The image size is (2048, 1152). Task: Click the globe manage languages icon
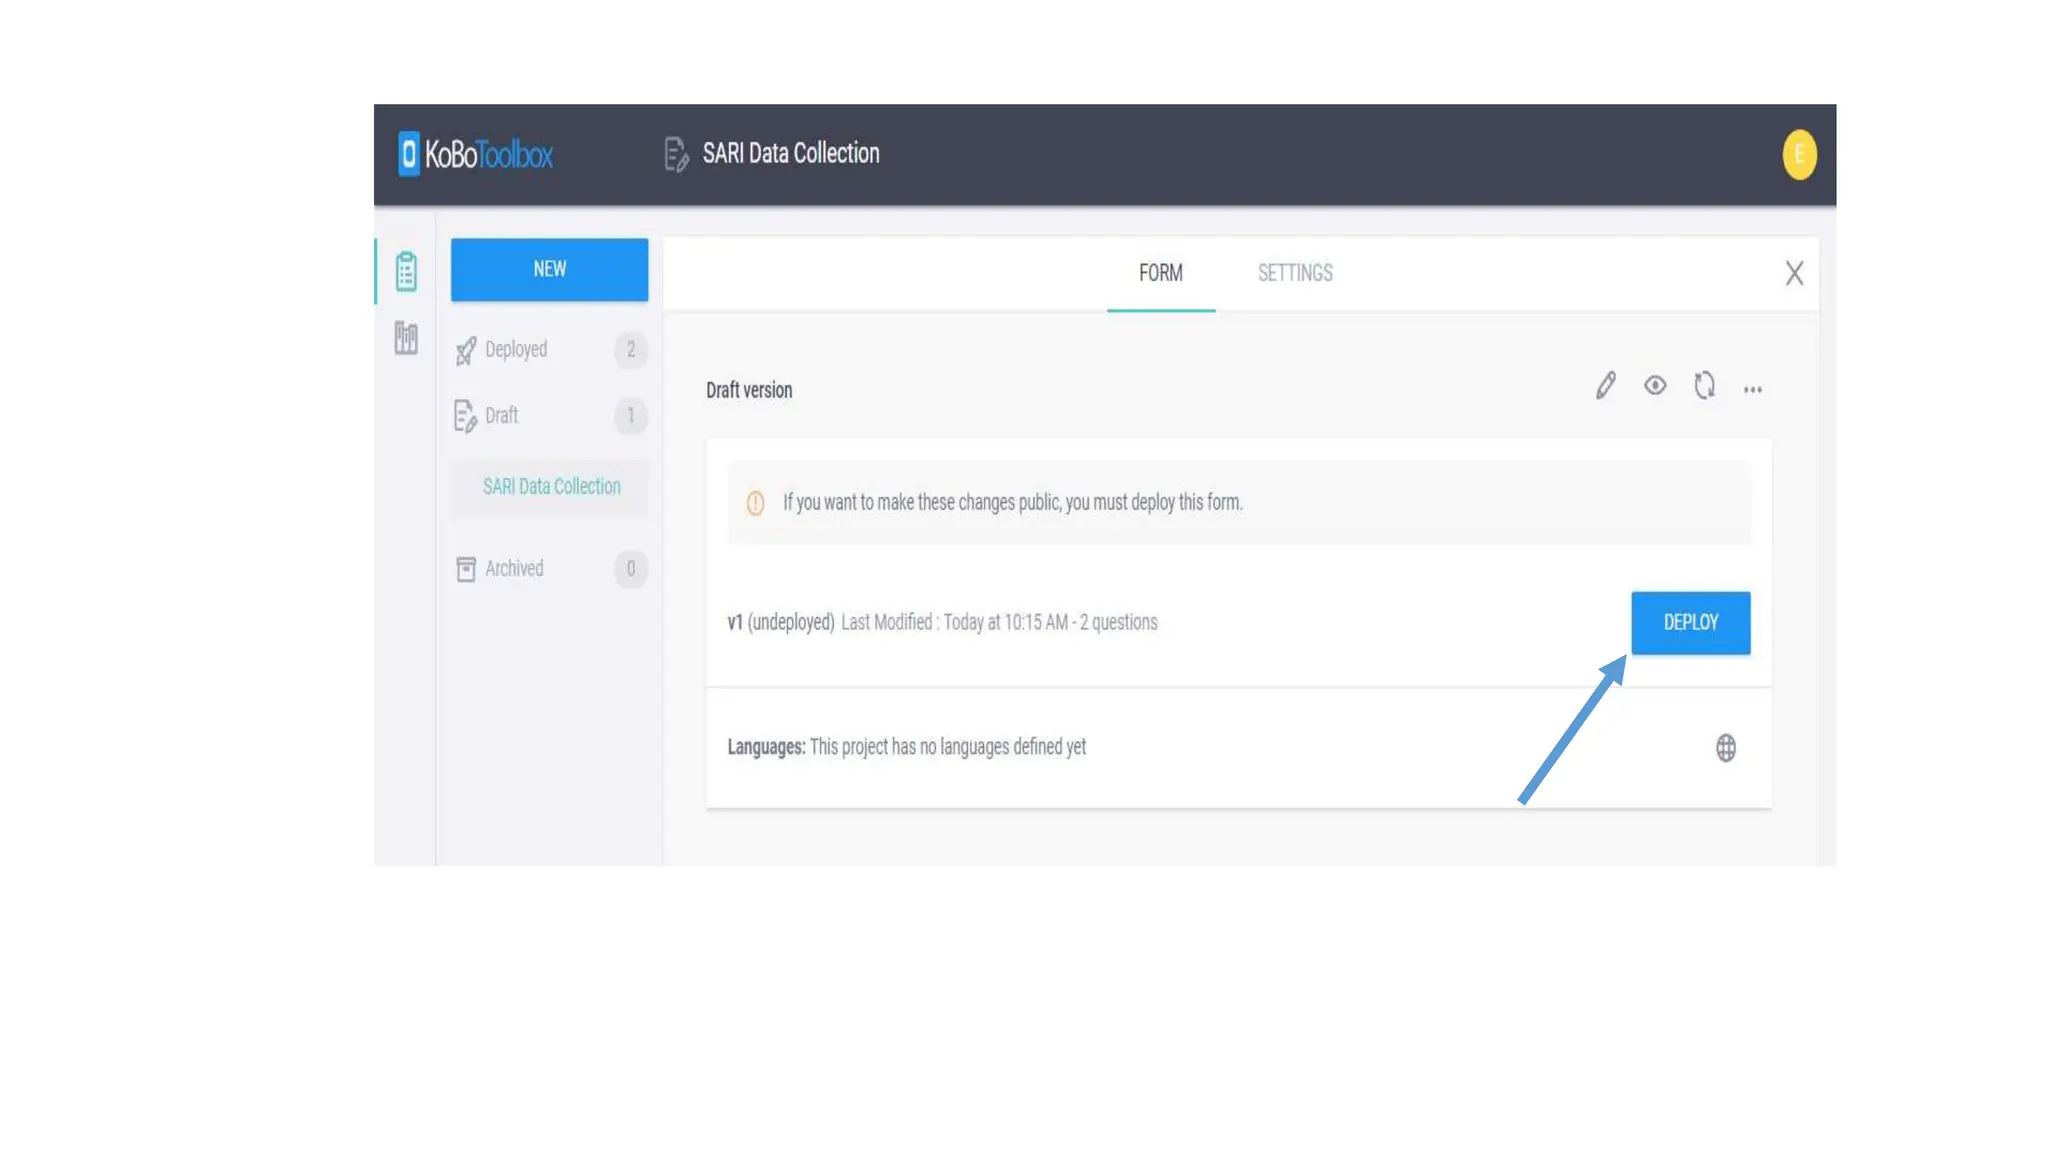(x=1726, y=748)
